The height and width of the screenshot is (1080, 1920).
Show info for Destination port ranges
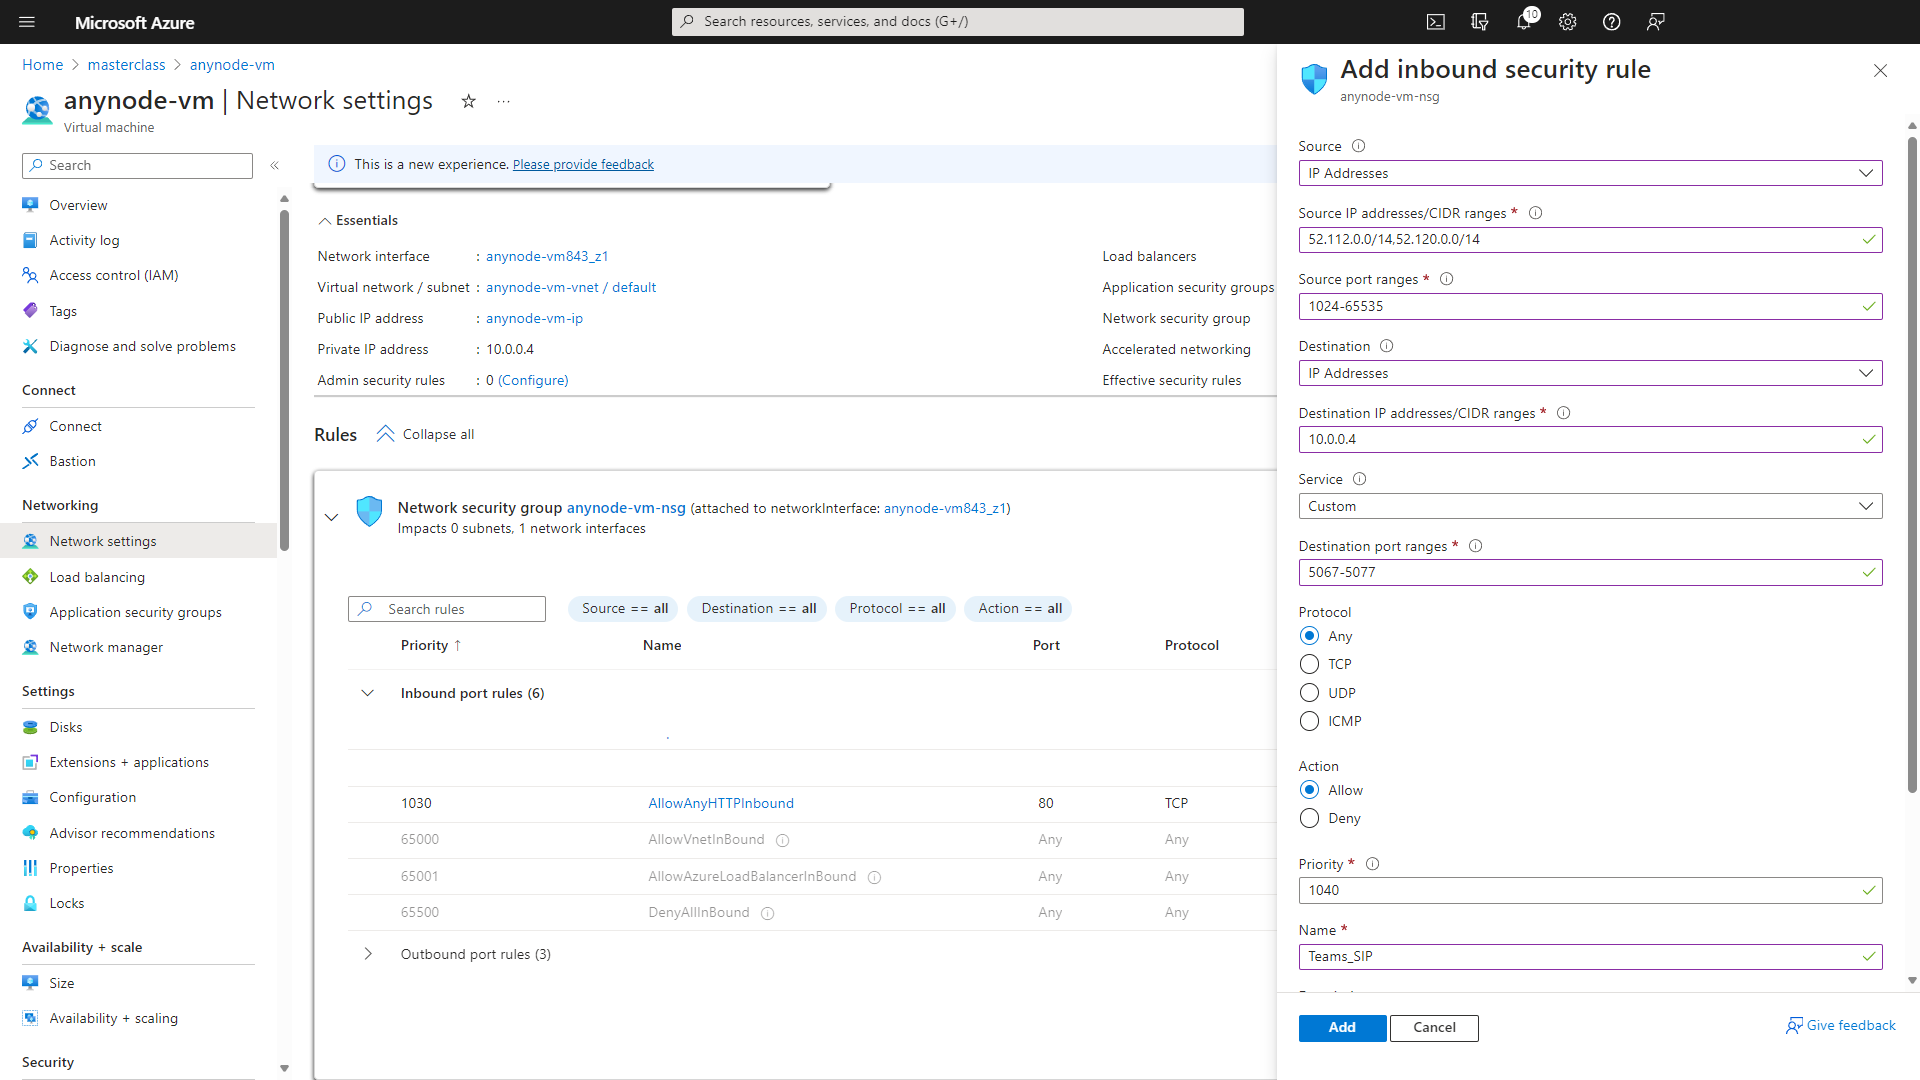tap(1476, 546)
